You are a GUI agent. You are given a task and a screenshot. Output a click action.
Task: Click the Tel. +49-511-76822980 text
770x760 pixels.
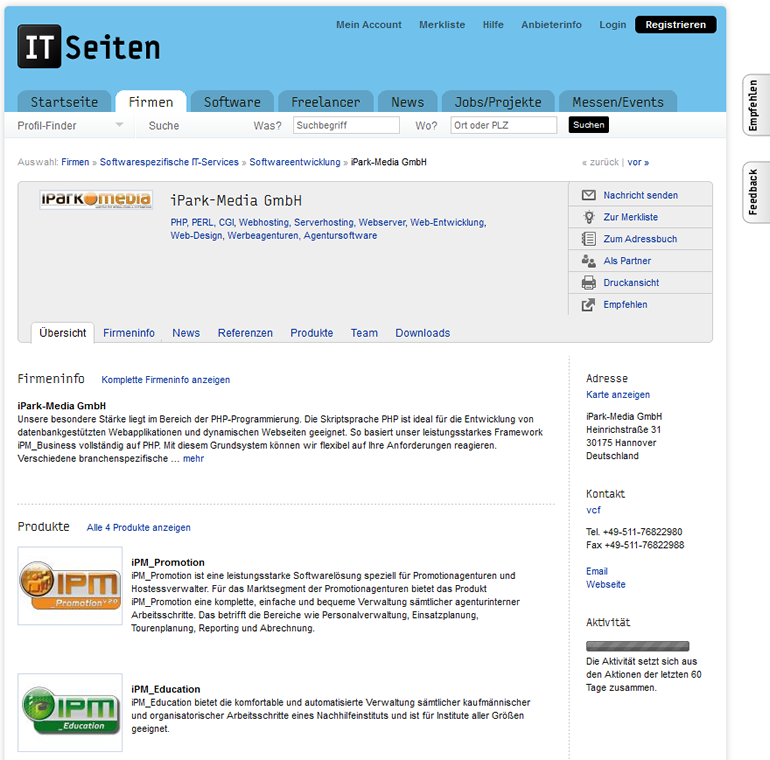[x=634, y=532]
